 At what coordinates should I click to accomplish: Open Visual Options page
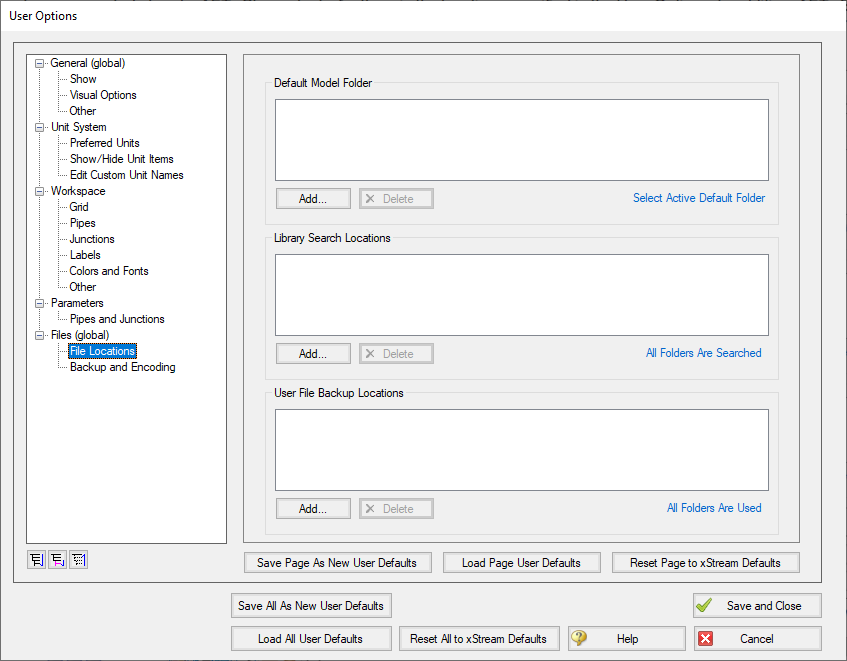(x=103, y=95)
